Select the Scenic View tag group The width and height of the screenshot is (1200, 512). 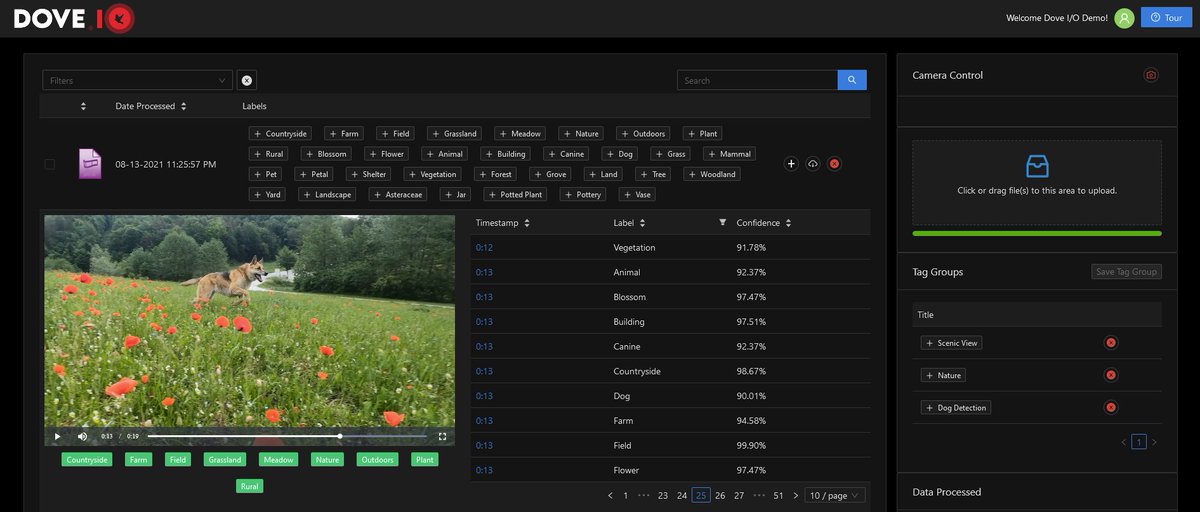952,343
